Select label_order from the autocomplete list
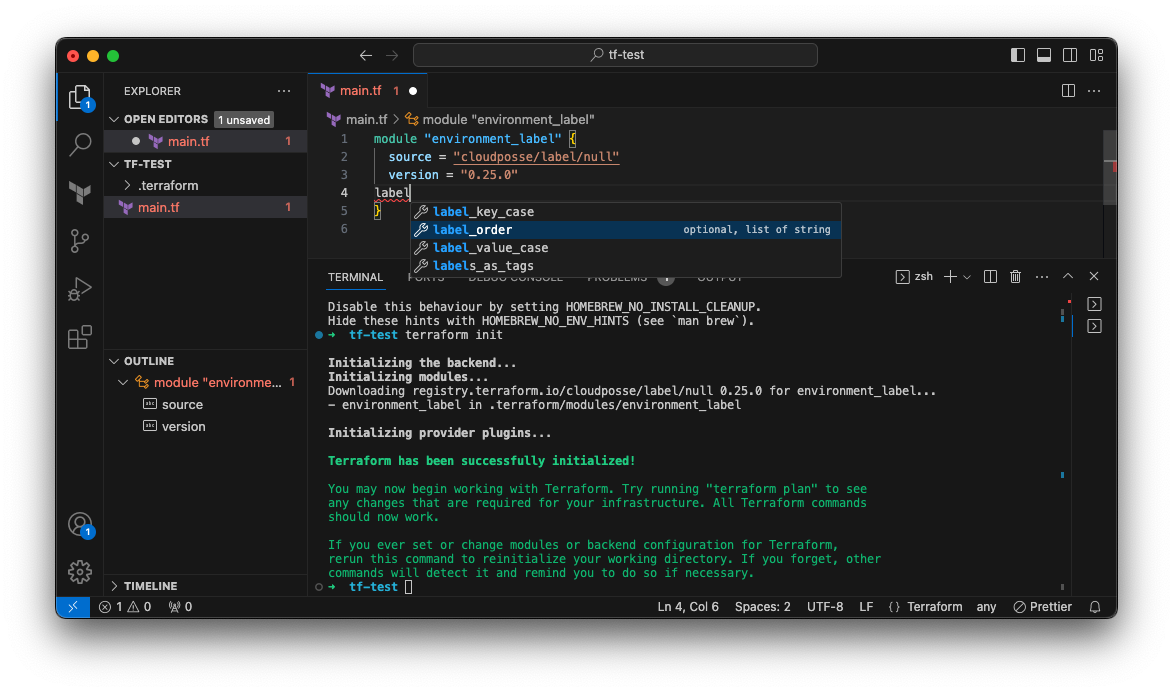 pyautogui.click(x=471, y=229)
